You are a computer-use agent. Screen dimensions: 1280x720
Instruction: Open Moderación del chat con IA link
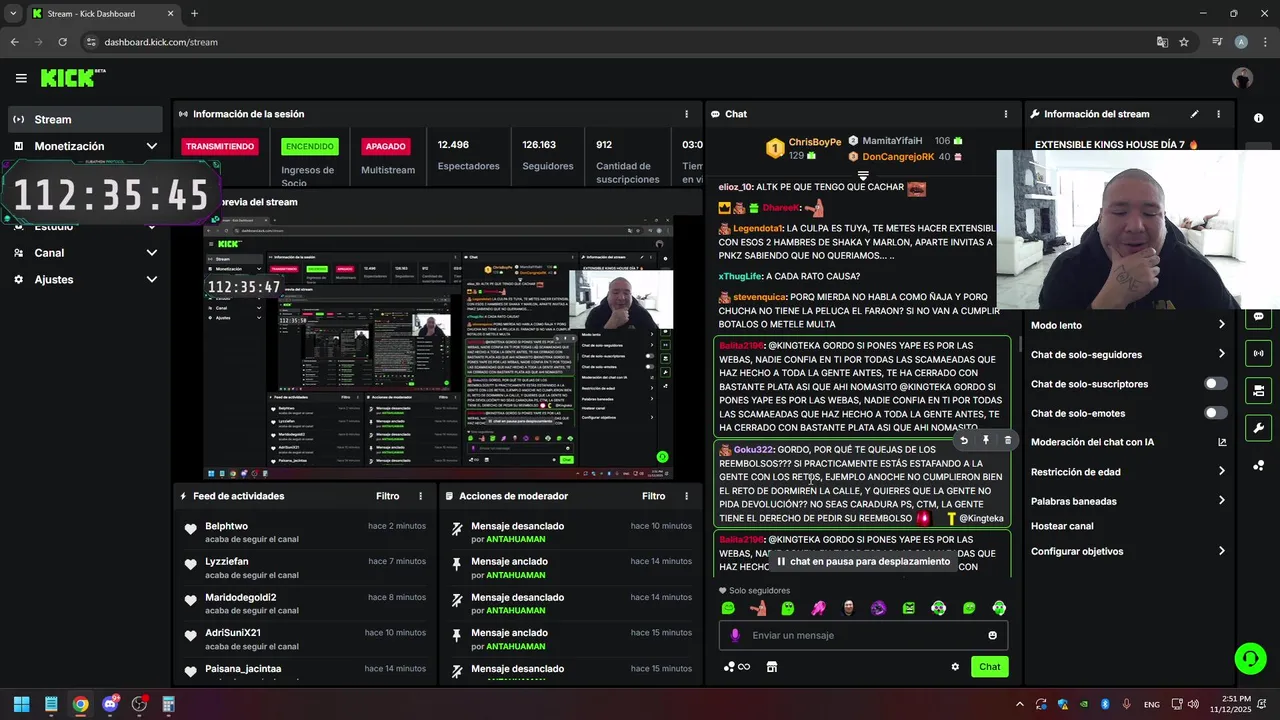pyautogui.click(x=1128, y=442)
